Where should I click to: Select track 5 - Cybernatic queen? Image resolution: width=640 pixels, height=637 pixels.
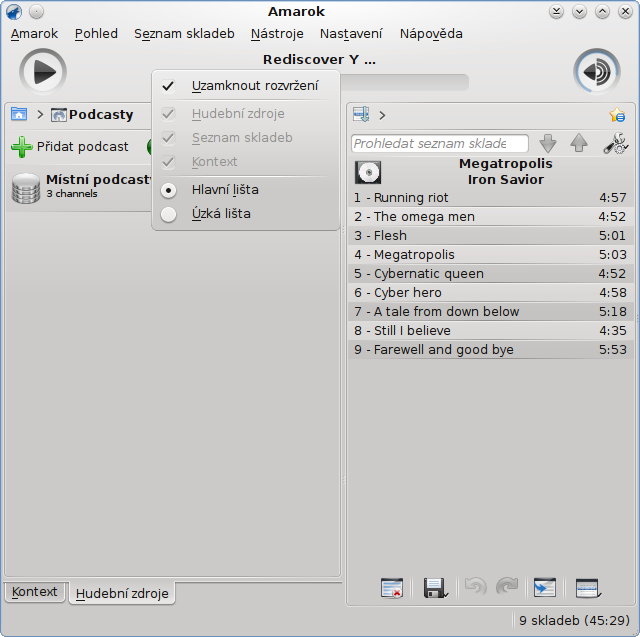pos(490,273)
